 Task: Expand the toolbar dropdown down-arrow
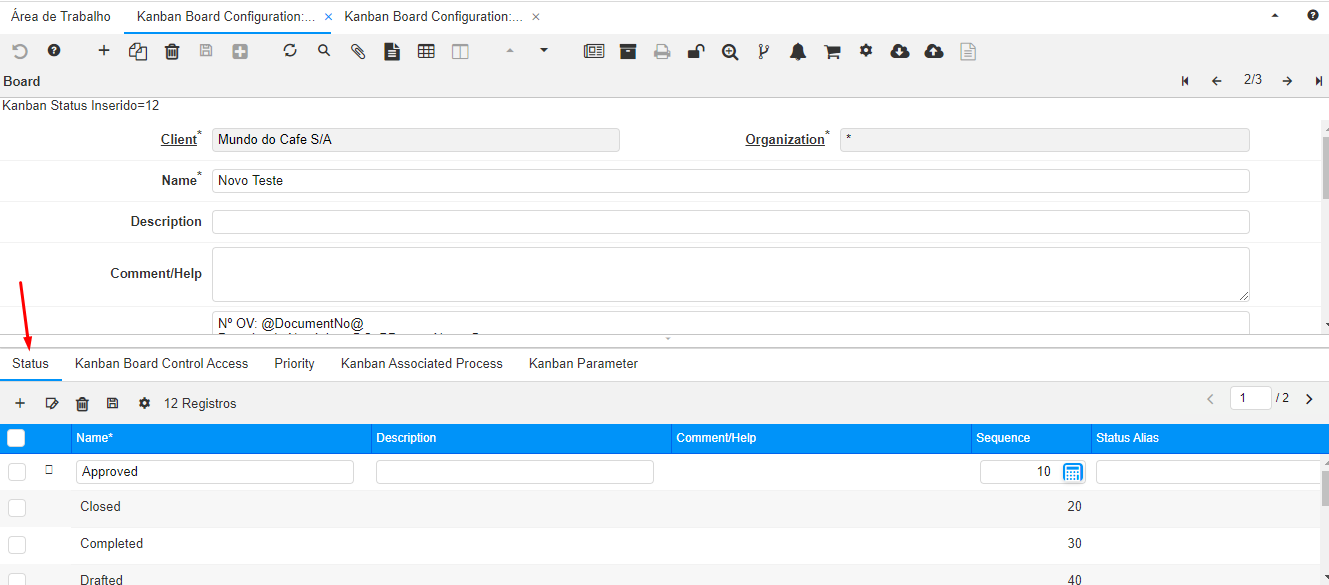tap(544, 49)
